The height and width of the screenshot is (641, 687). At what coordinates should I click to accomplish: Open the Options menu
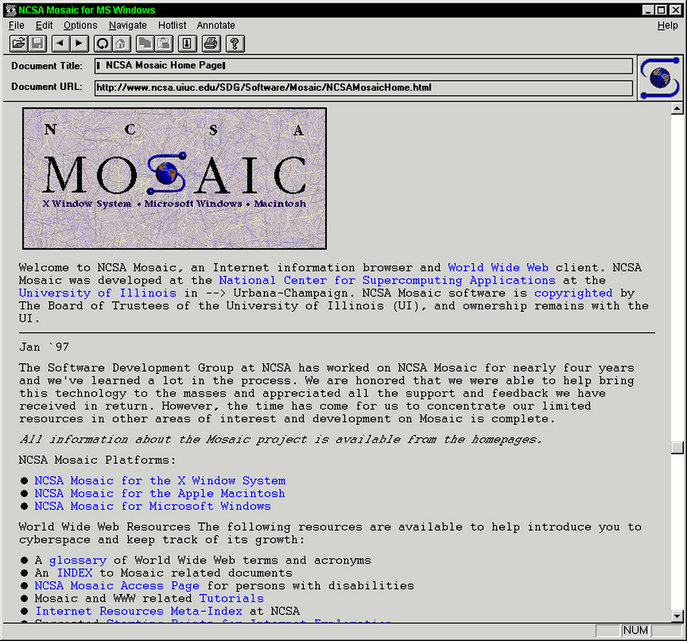tap(80, 25)
